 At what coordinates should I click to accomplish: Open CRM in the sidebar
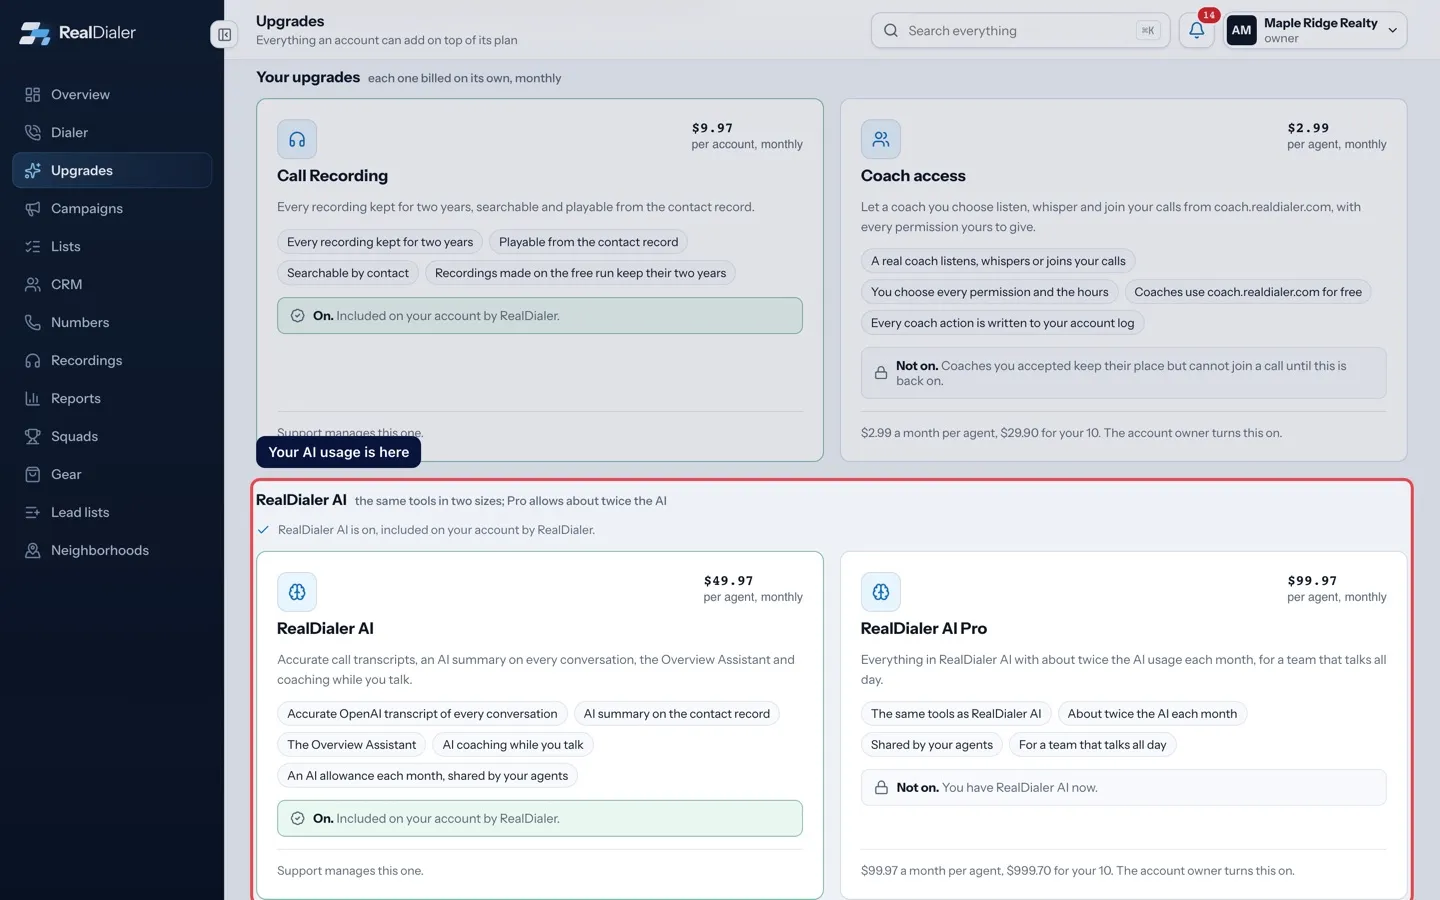click(x=112, y=285)
